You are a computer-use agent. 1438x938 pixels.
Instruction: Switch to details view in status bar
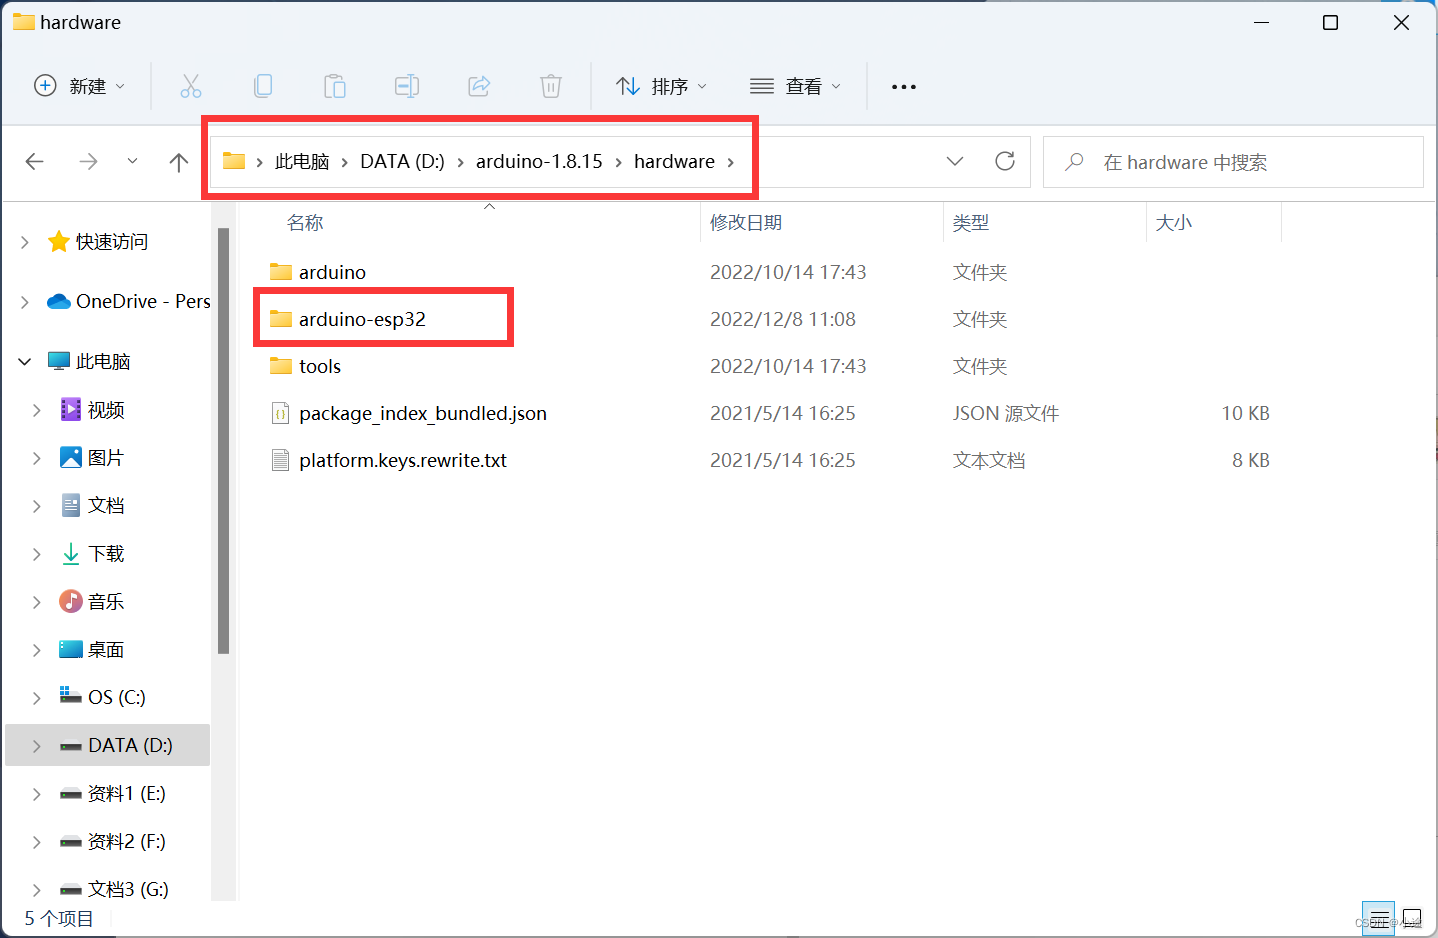click(x=1379, y=917)
